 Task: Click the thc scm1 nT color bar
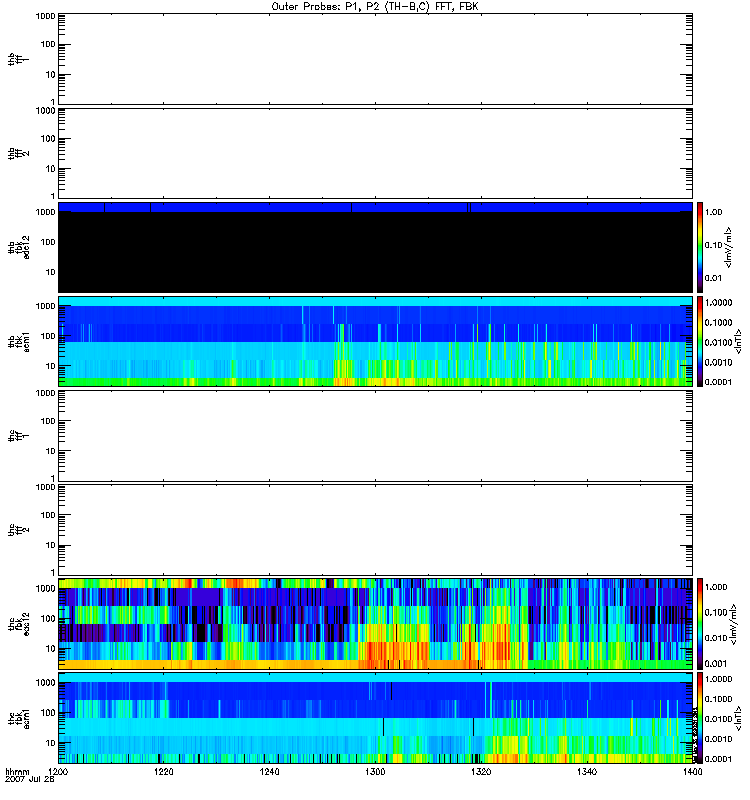click(x=701, y=717)
